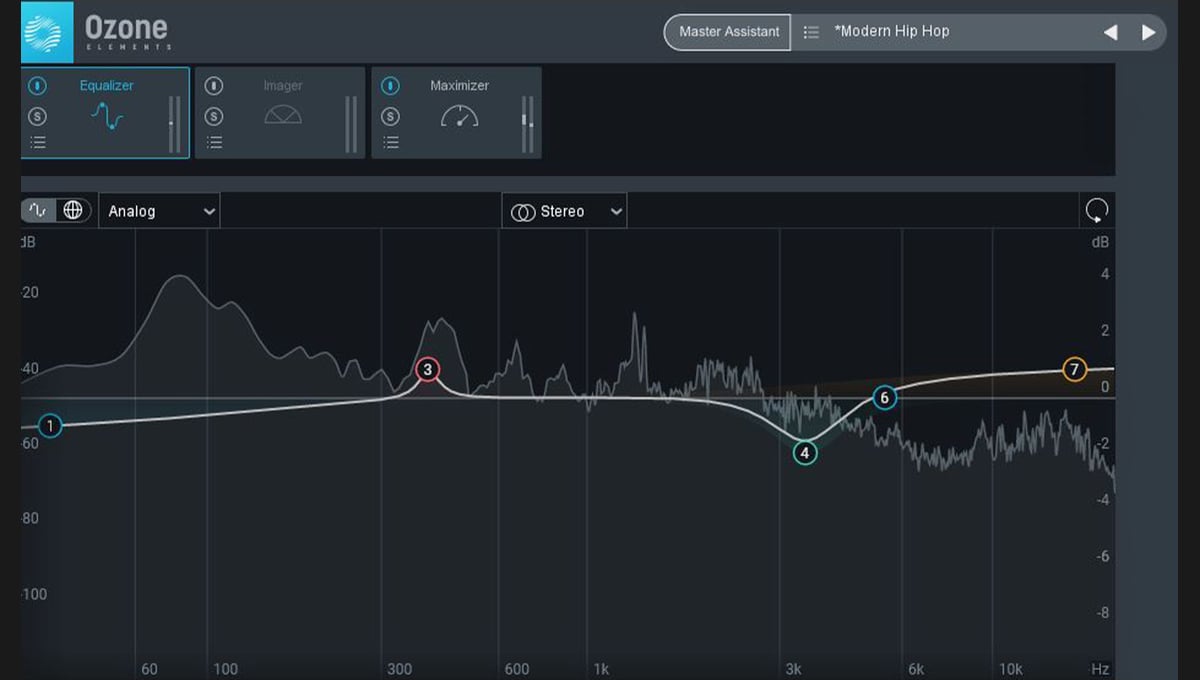This screenshot has height=680, width=1200.
Task: Select the Maximizer gauge icon
Action: click(459, 115)
